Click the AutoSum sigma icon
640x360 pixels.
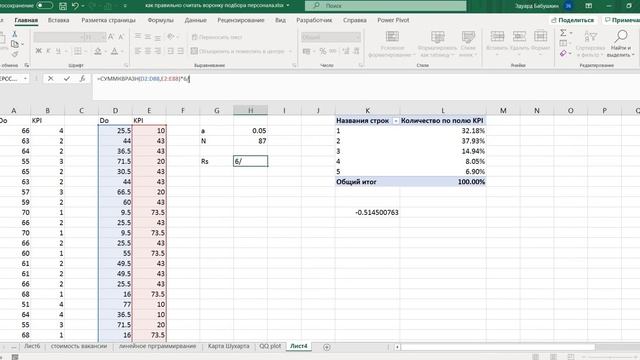(x=563, y=33)
